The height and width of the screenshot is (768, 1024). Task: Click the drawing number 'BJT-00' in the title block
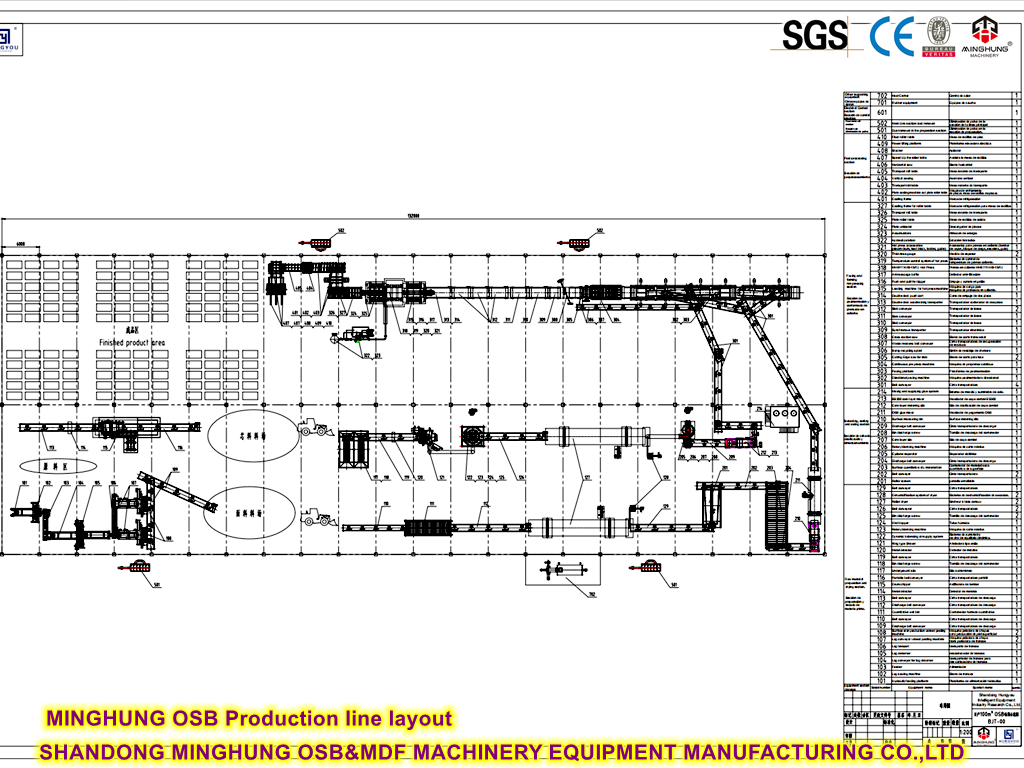[x=997, y=722]
